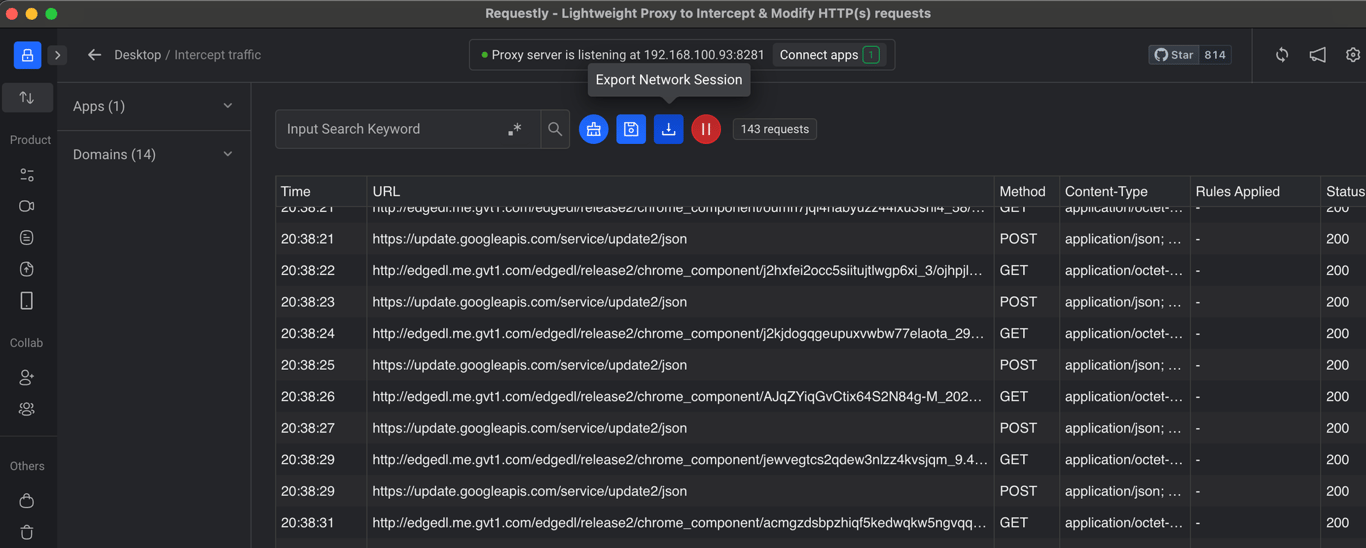Click the GitHub Star button
Screen dimensions: 1366x548
(x=1174, y=55)
